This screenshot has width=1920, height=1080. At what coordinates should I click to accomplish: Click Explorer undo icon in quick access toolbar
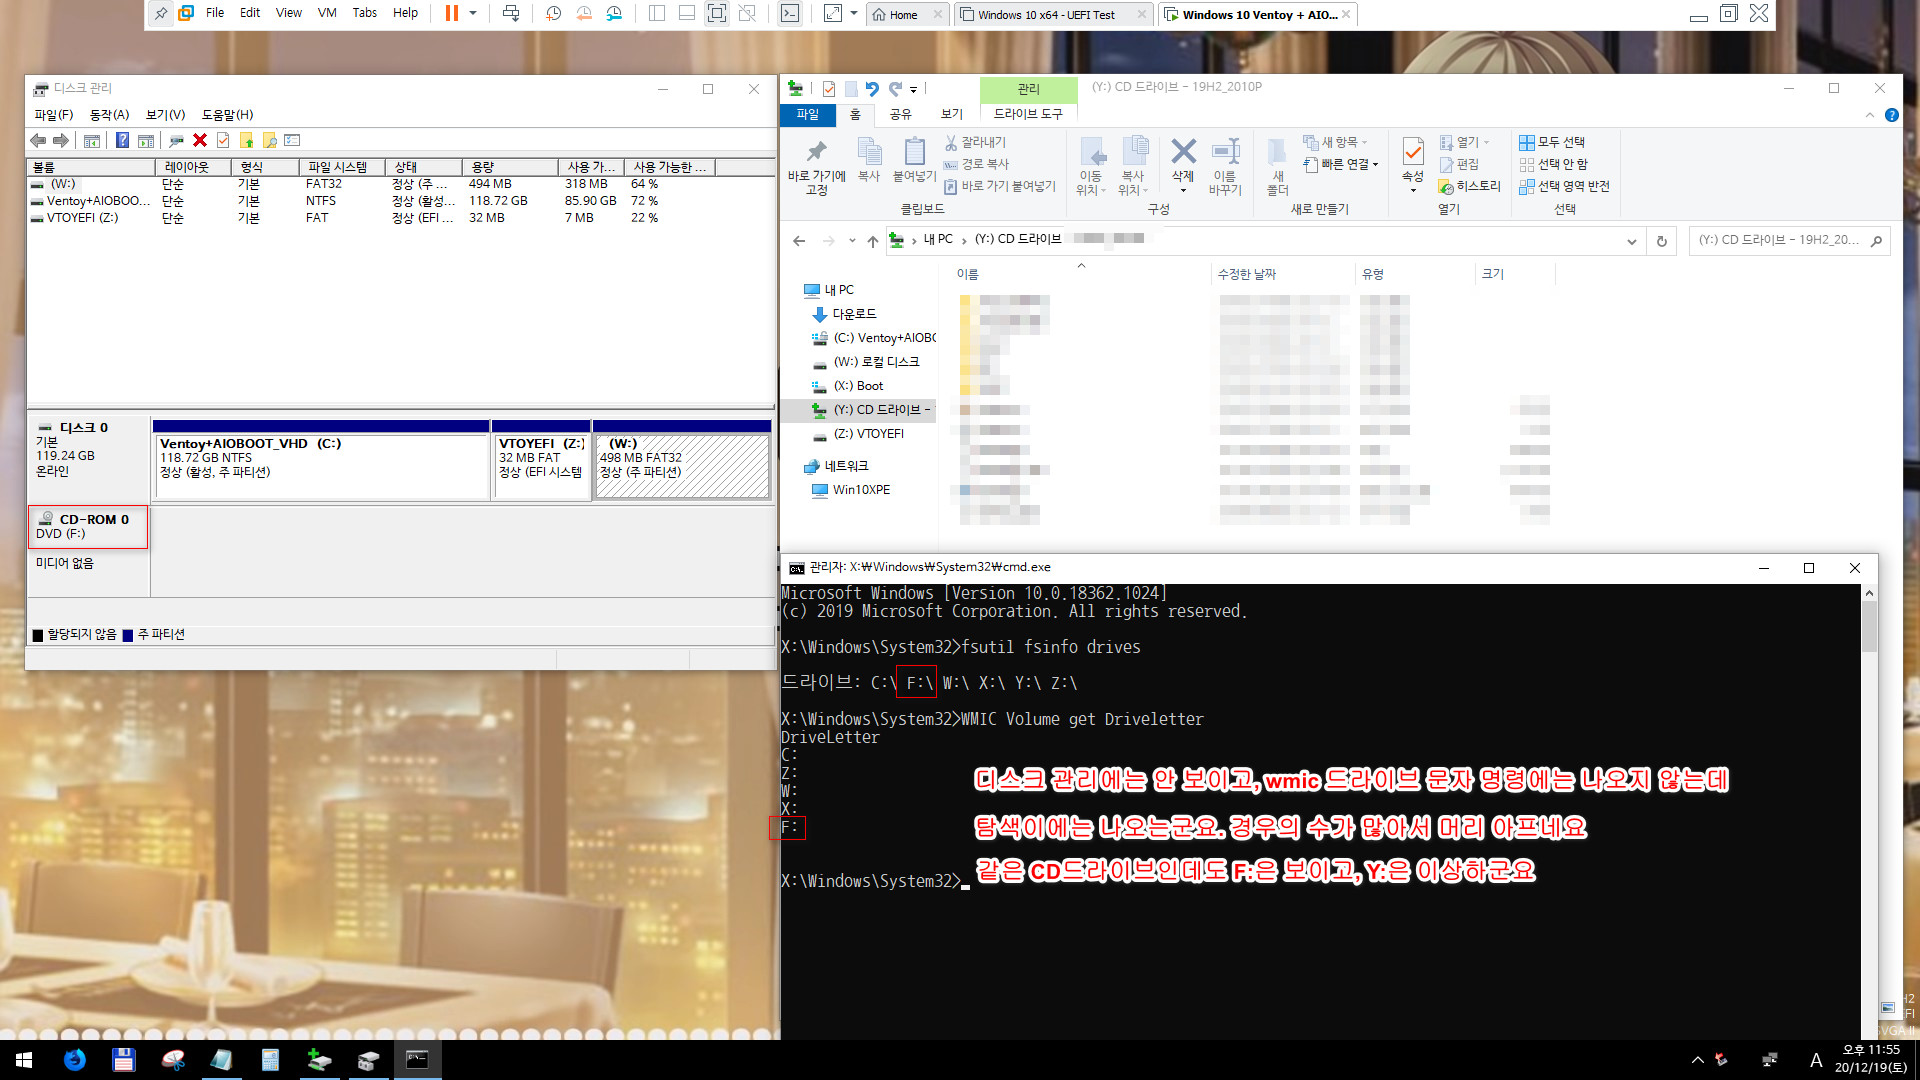[872, 89]
